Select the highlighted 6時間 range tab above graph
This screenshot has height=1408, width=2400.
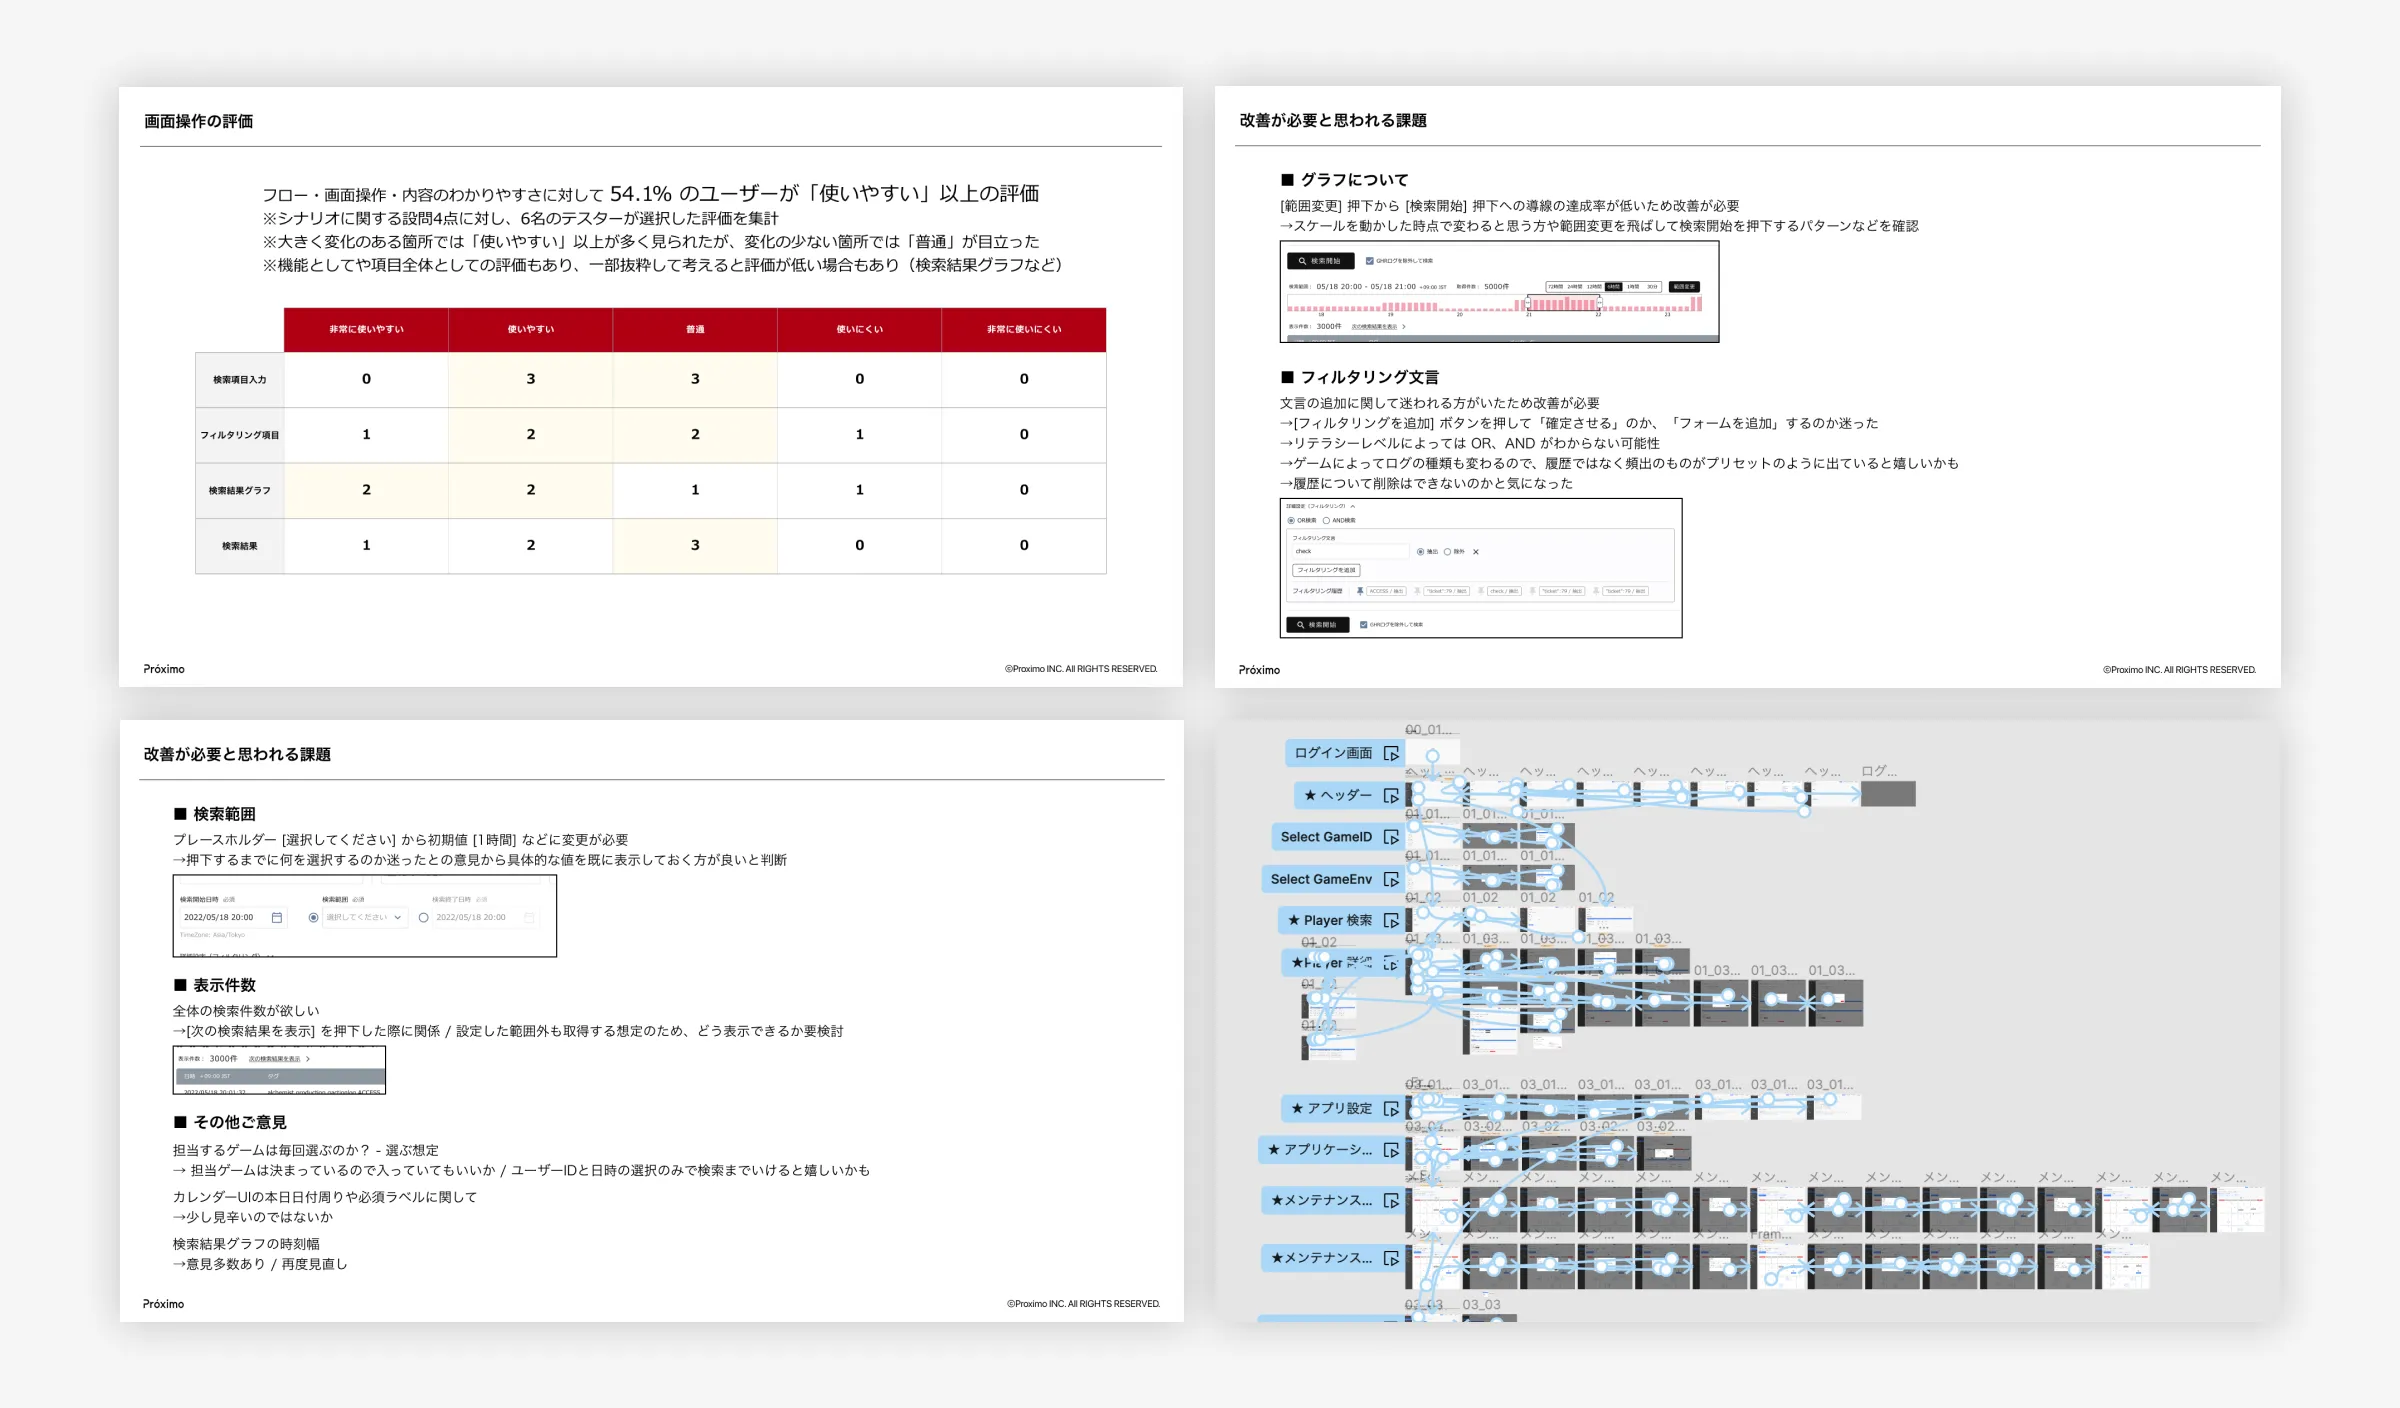tap(1613, 287)
